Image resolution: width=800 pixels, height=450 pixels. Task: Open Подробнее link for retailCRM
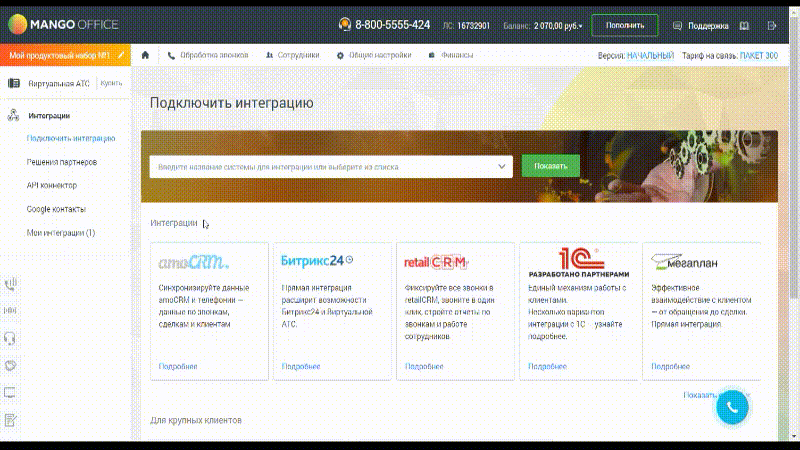[x=424, y=366]
